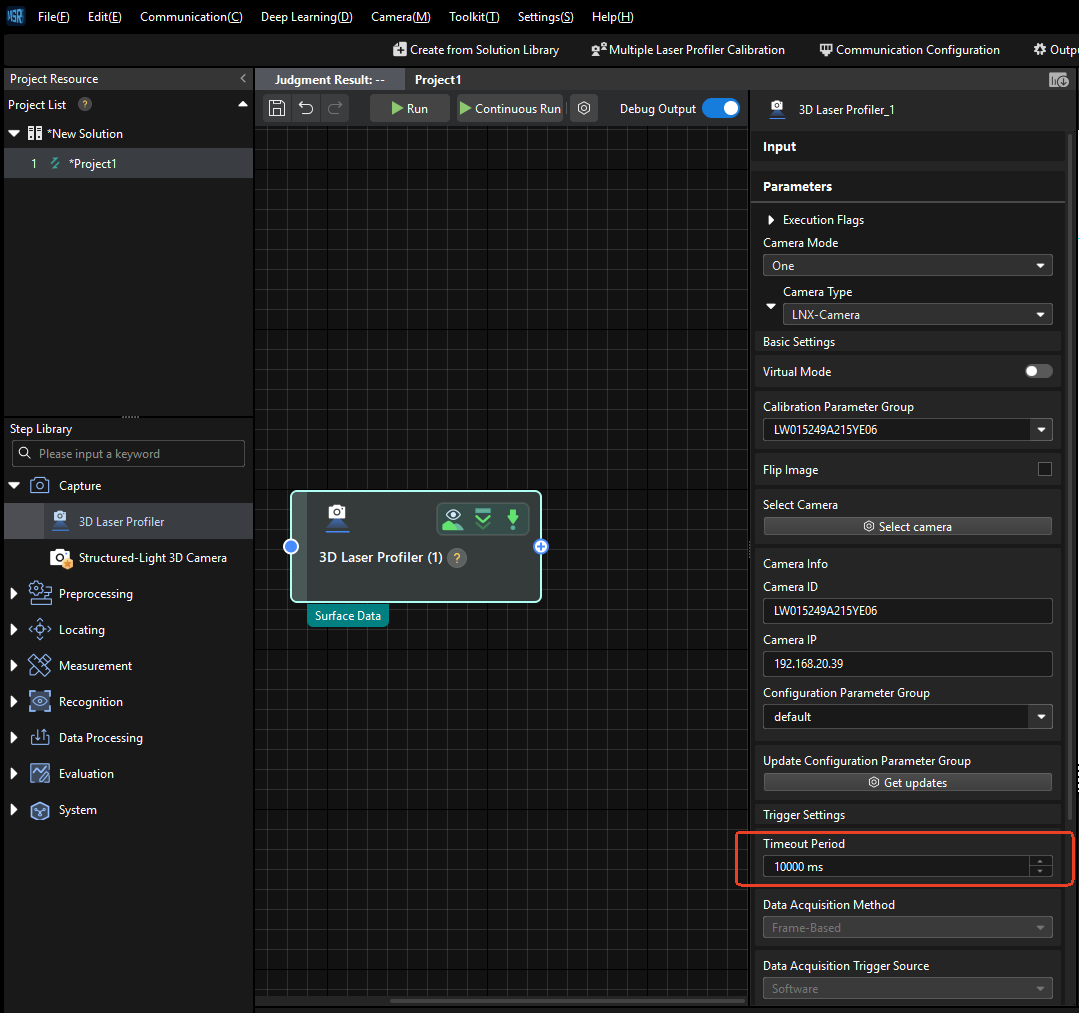This screenshot has height=1013, width=1079.
Task: Enable the Virtual Mode toggle
Action: 1038,371
